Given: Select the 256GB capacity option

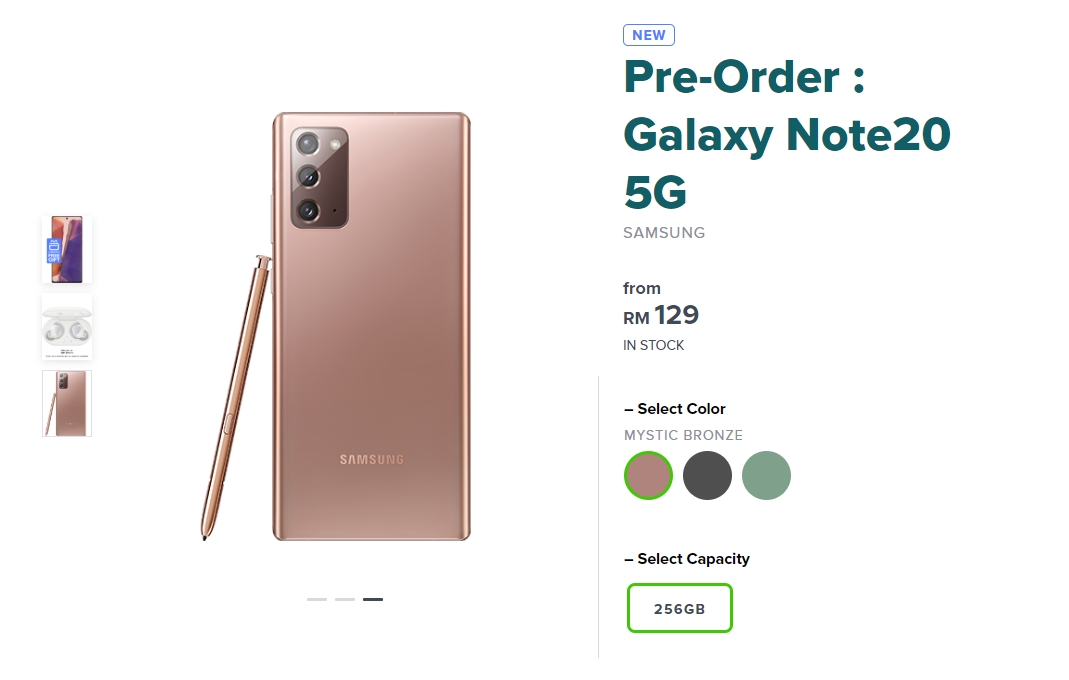Looking at the screenshot, I should click(680, 608).
